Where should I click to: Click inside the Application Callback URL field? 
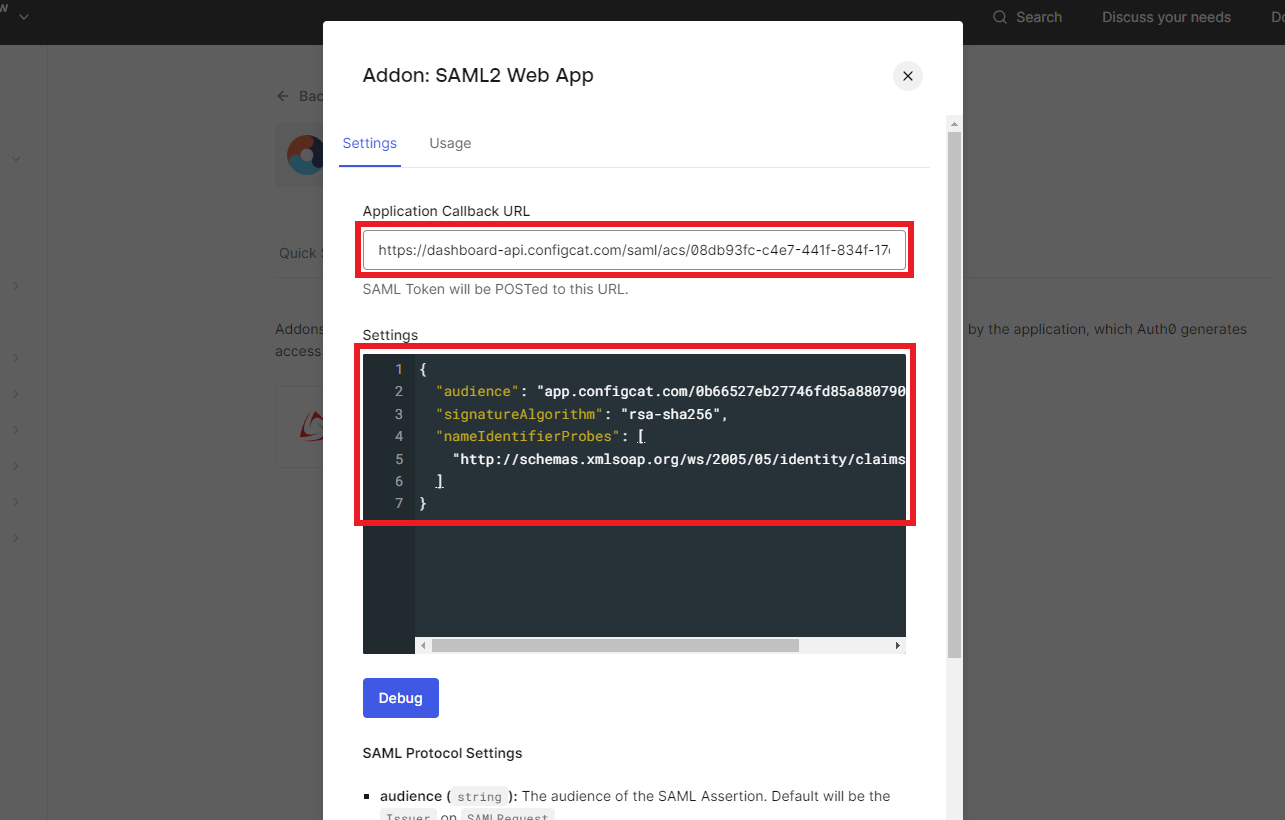pyautogui.click(x=634, y=249)
